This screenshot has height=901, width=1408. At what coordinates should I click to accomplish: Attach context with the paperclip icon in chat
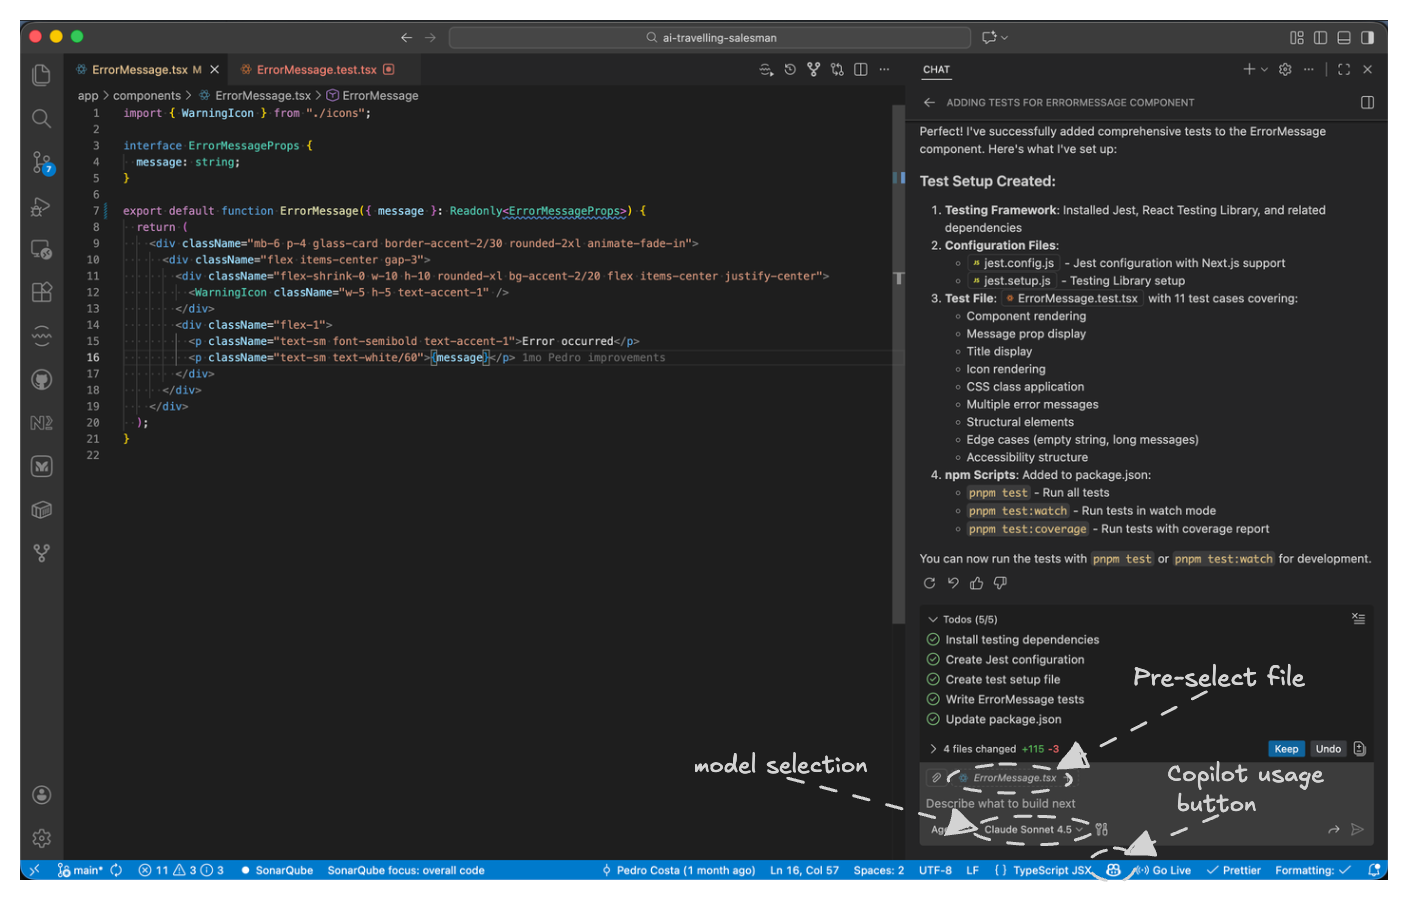(x=938, y=777)
